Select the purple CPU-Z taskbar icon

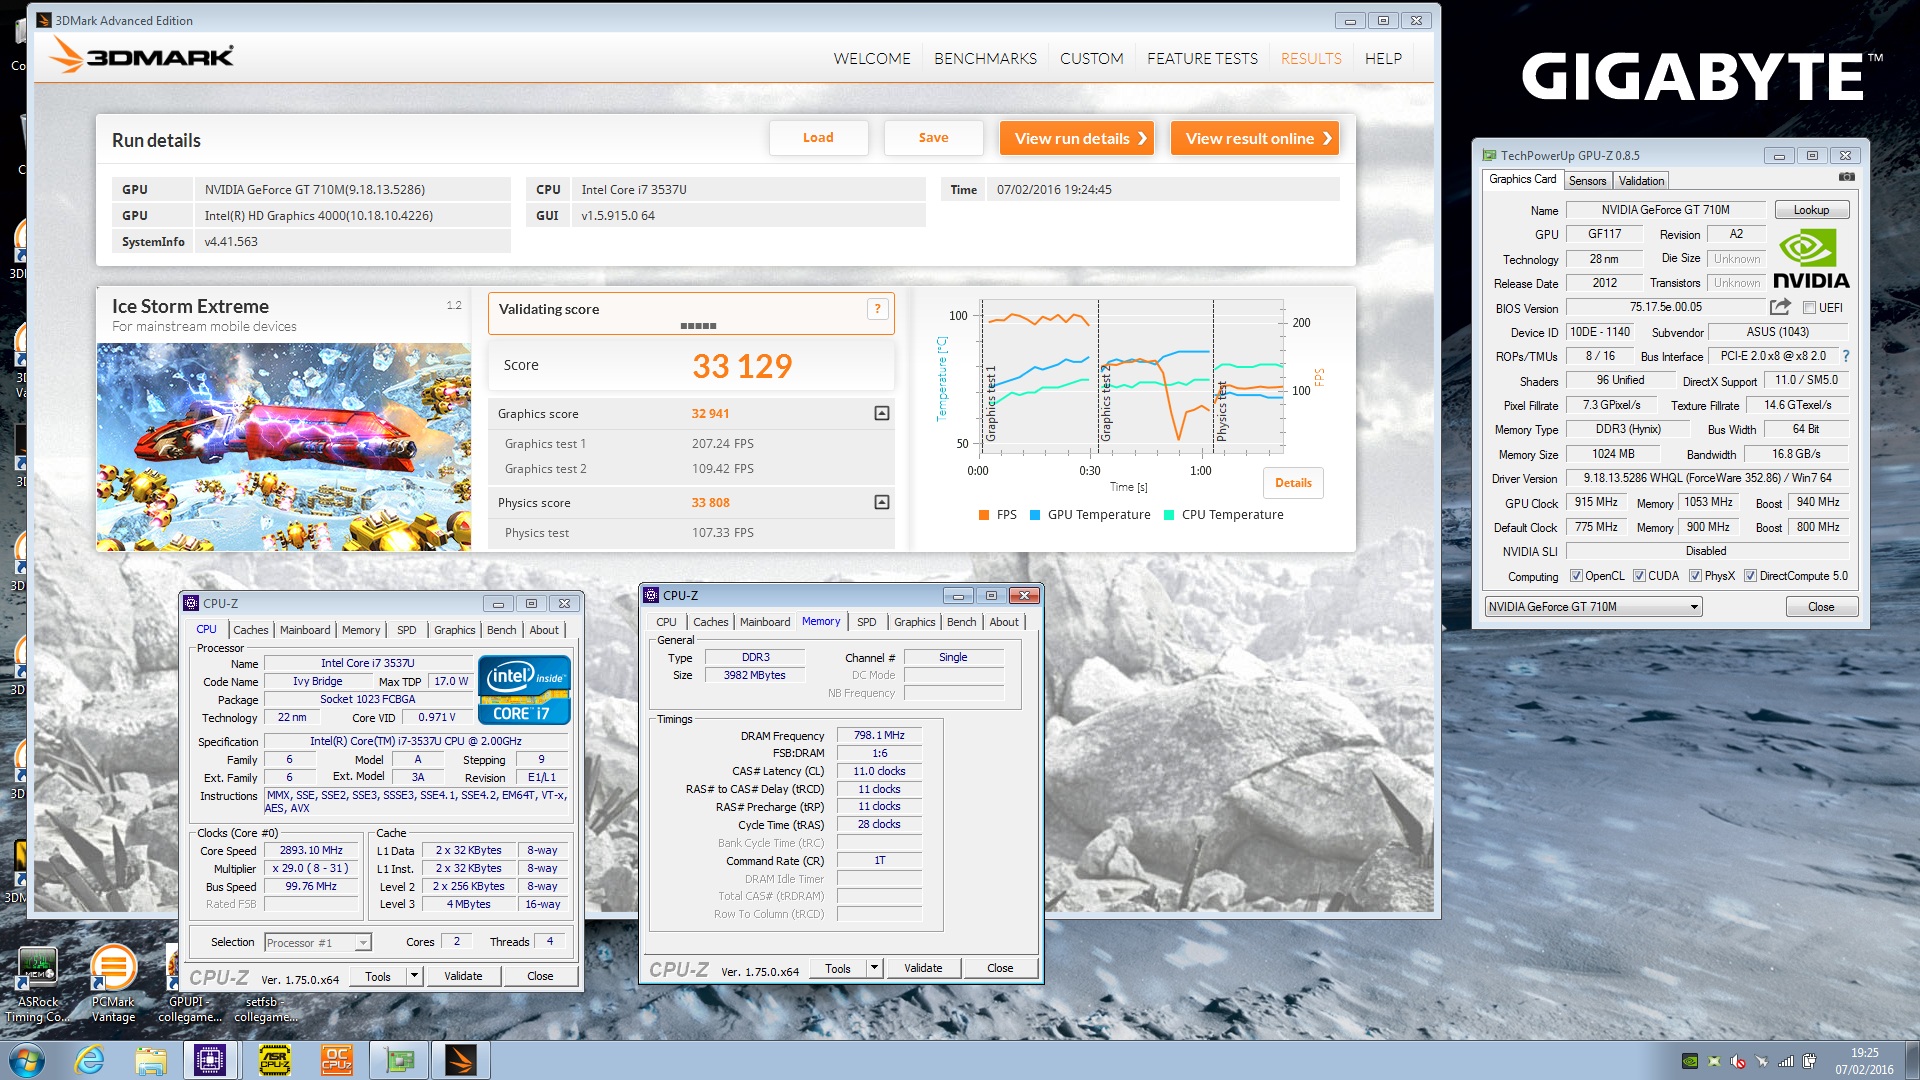(210, 1060)
